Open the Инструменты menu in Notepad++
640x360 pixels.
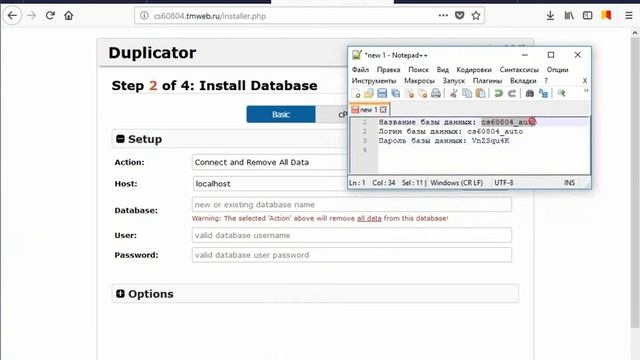click(x=374, y=81)
